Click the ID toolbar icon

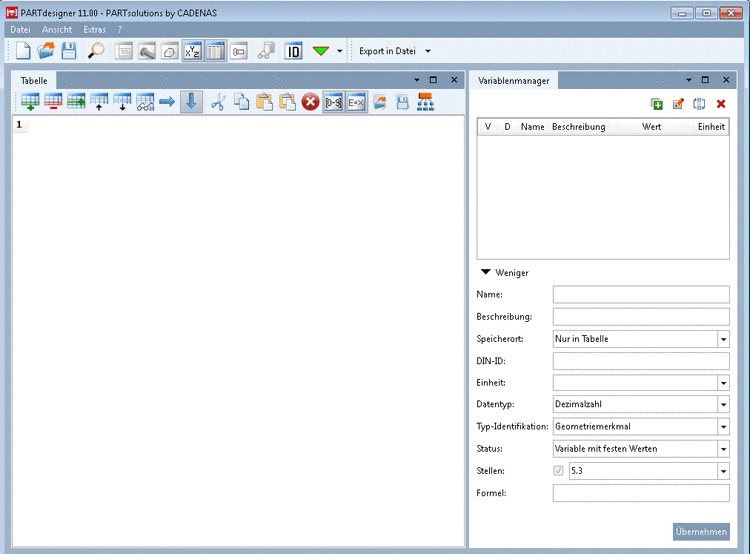293,51
